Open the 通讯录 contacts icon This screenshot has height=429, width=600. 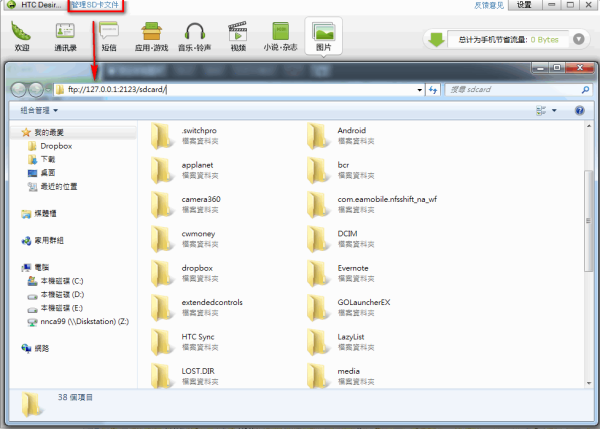[x=65, y=31]
